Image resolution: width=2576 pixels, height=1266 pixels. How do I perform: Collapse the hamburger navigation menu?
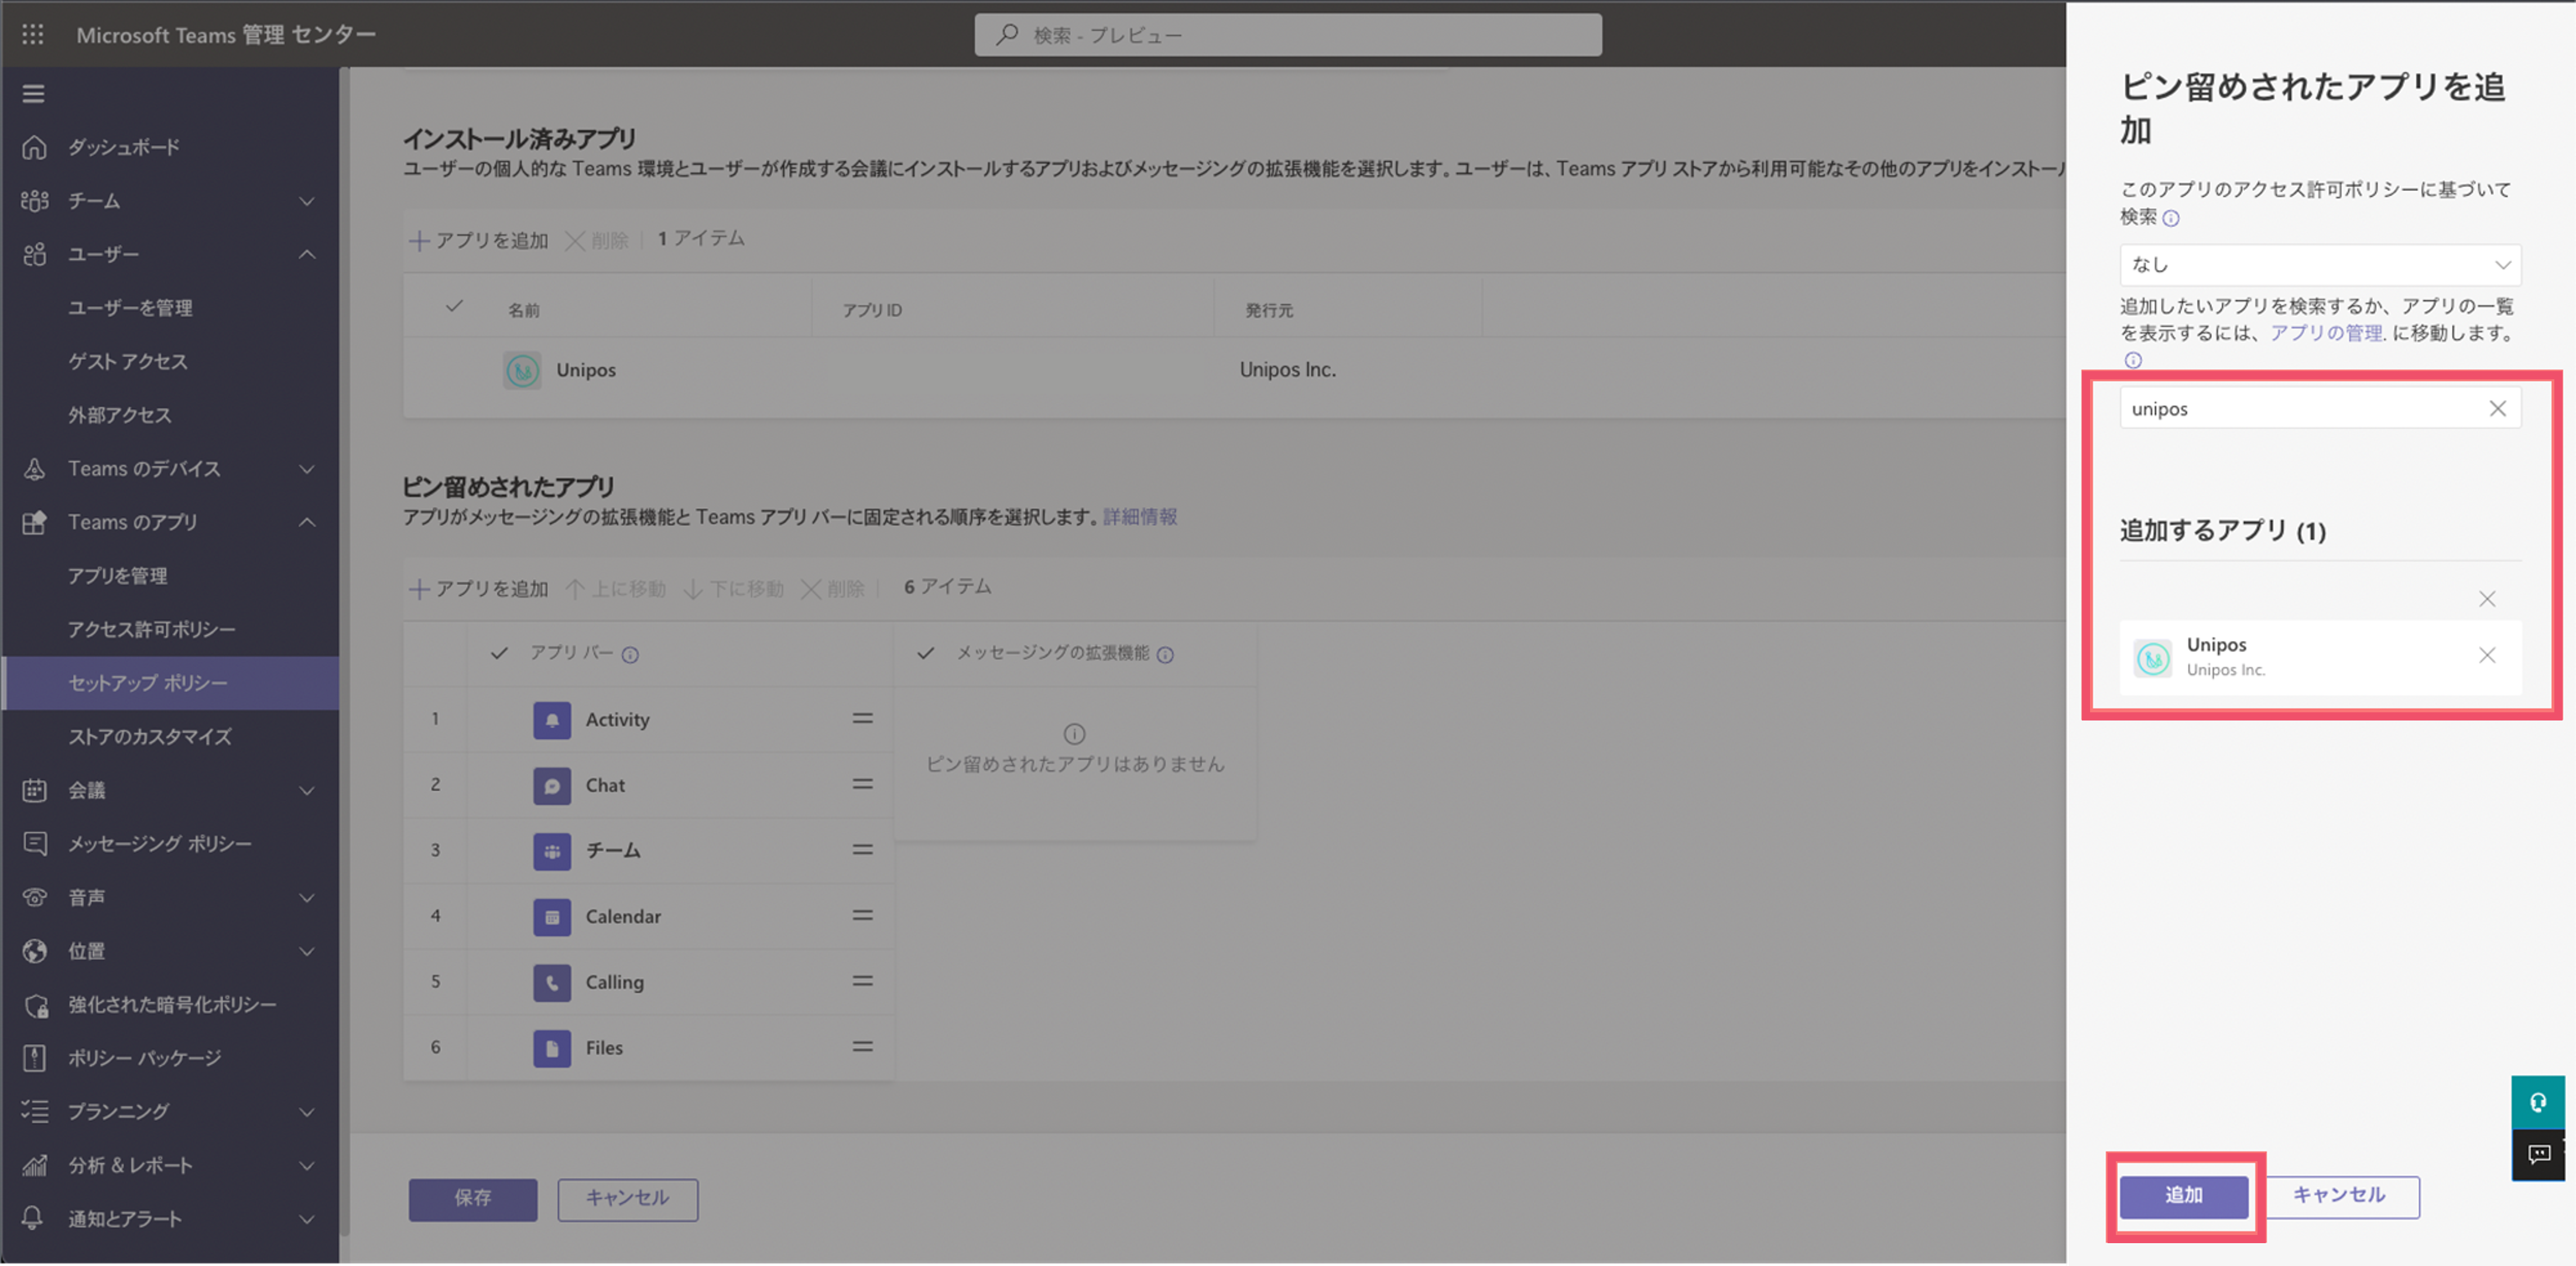tap(33, 94)
